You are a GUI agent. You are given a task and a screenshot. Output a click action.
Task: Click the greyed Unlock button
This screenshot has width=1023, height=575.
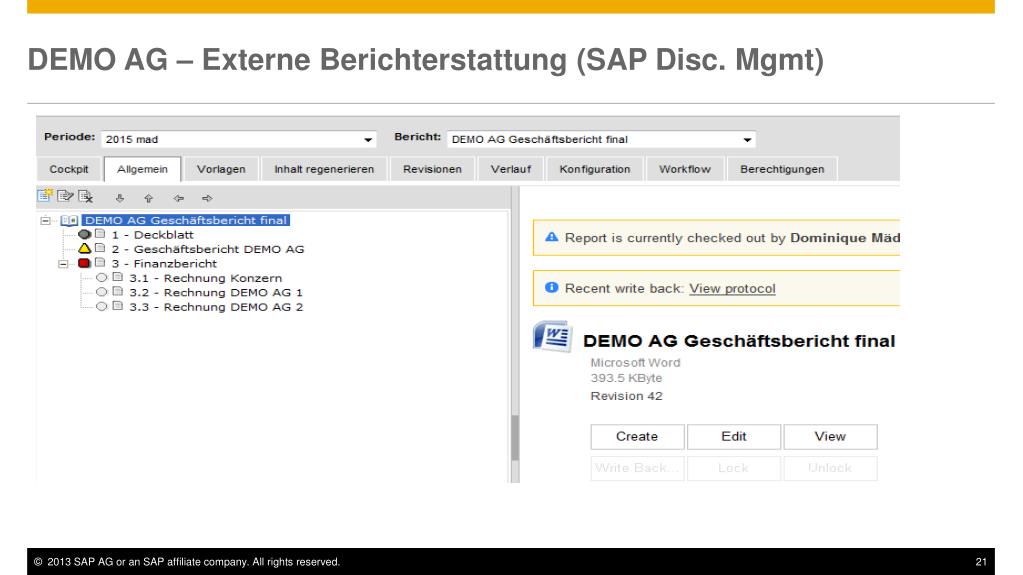831,468
